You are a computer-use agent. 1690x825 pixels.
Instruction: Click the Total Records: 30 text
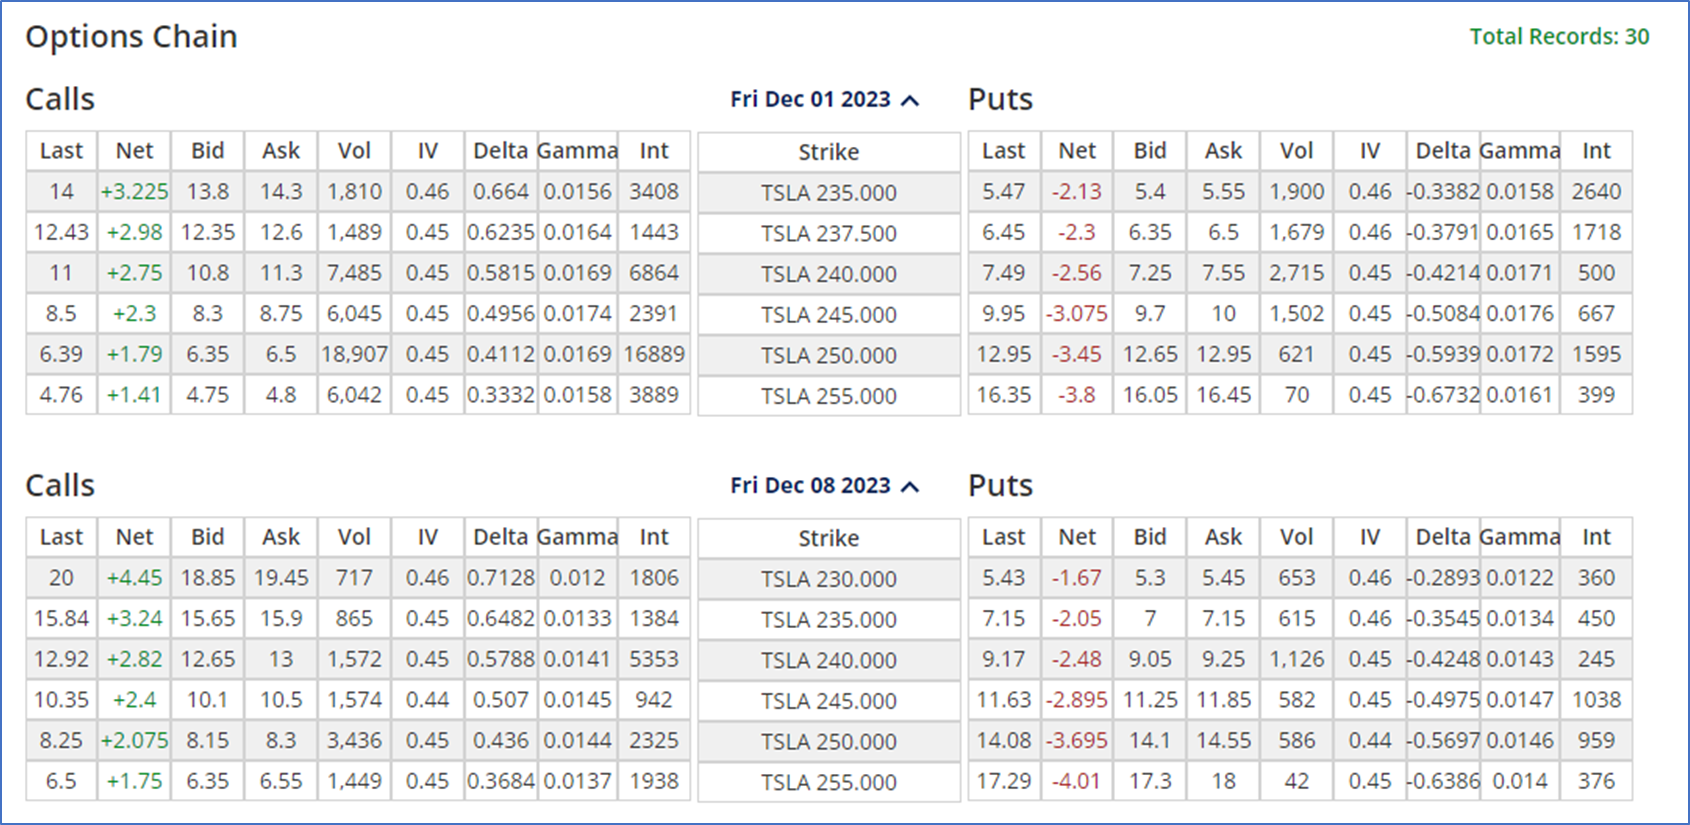point(1559,37)
